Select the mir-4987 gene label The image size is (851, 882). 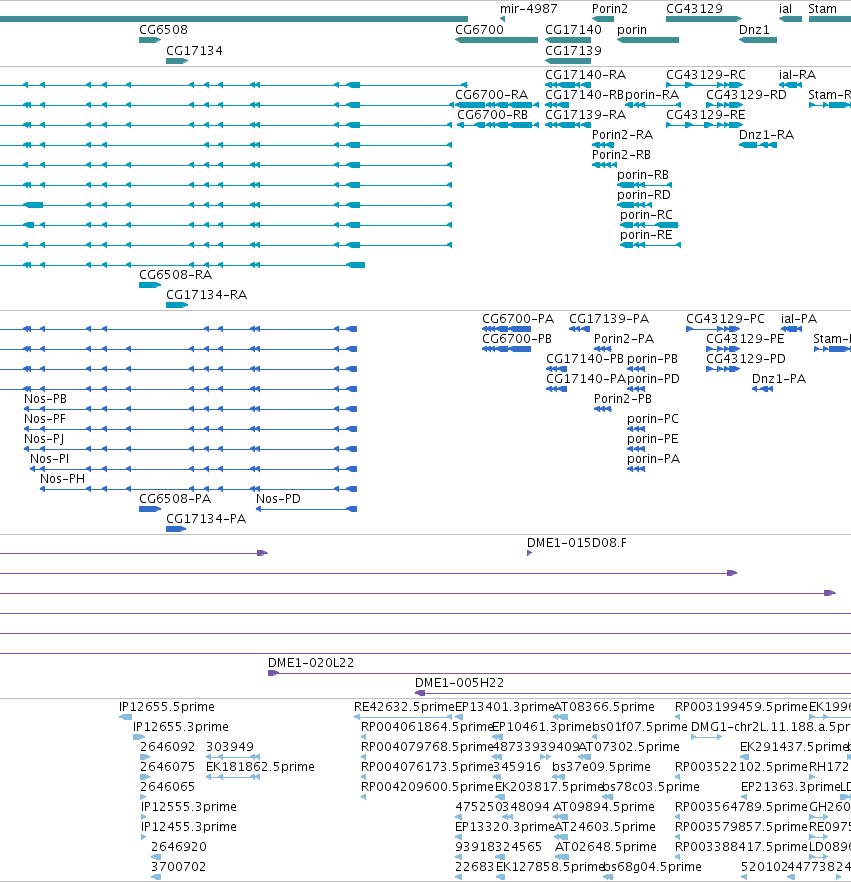click(x=529, y=9)
